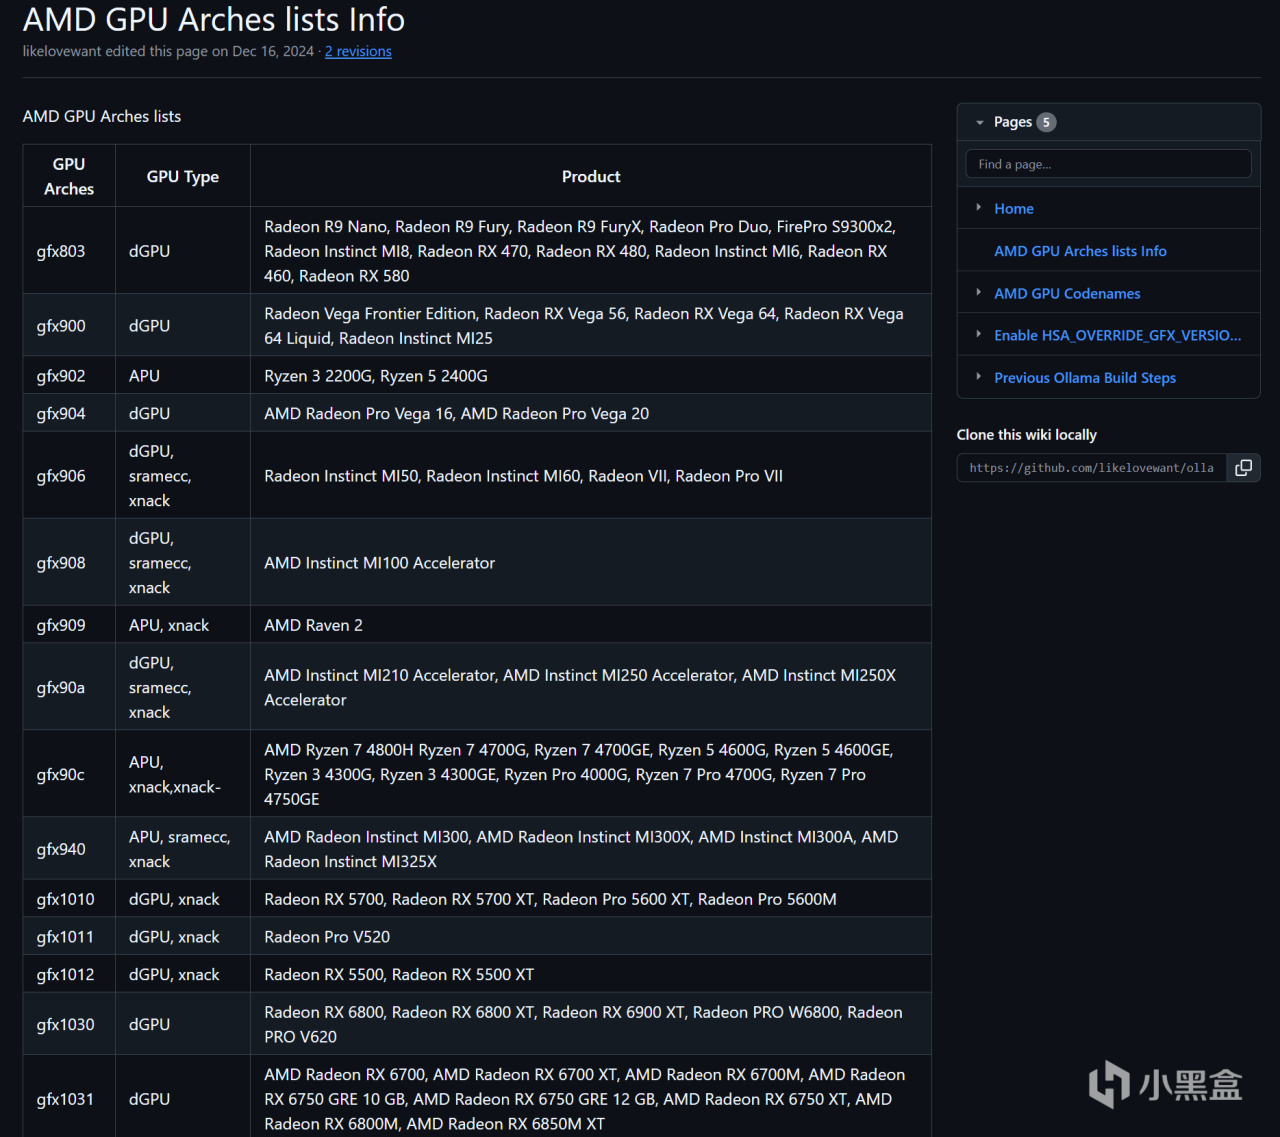Image resolution: width=1280 pixels, height=1137 pixels.
Task: Click the APU, xnack type cell for gfx909
Action: pos(183,625)
